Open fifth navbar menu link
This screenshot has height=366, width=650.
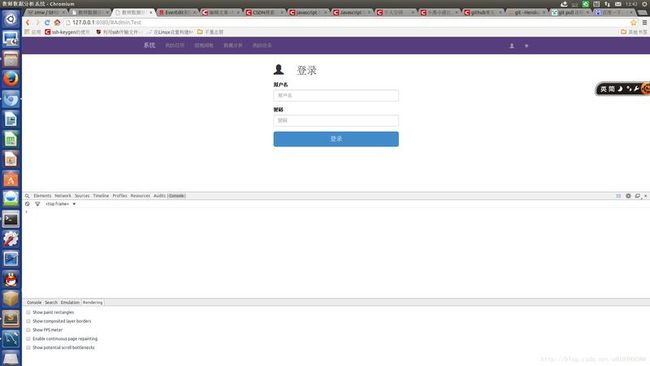262,45
